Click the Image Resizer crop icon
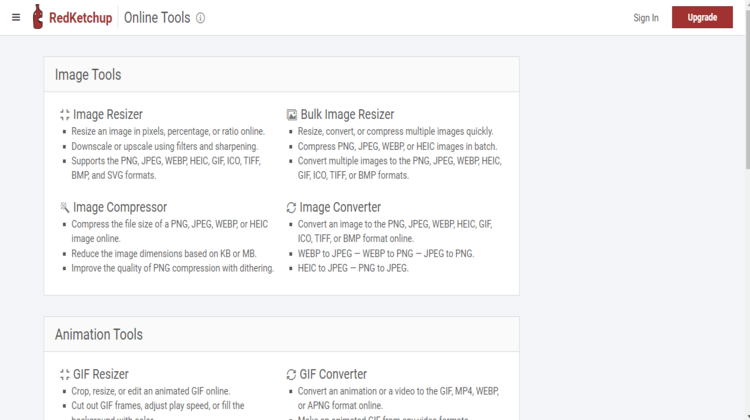Screen dimensions: 750x420 (65, 115)
